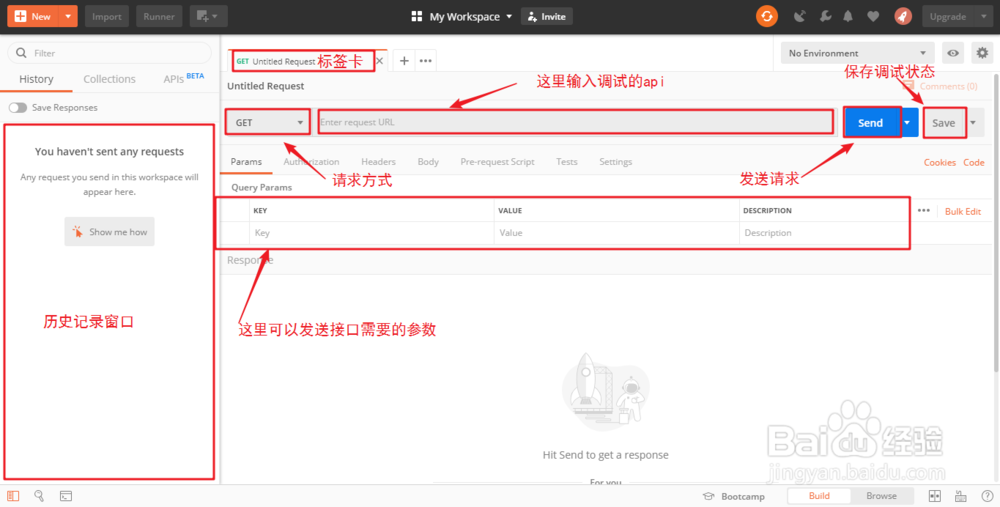This screenshot has height=507, width=1000.
Task: Select the Settings request tab
Action: point(615,162)
